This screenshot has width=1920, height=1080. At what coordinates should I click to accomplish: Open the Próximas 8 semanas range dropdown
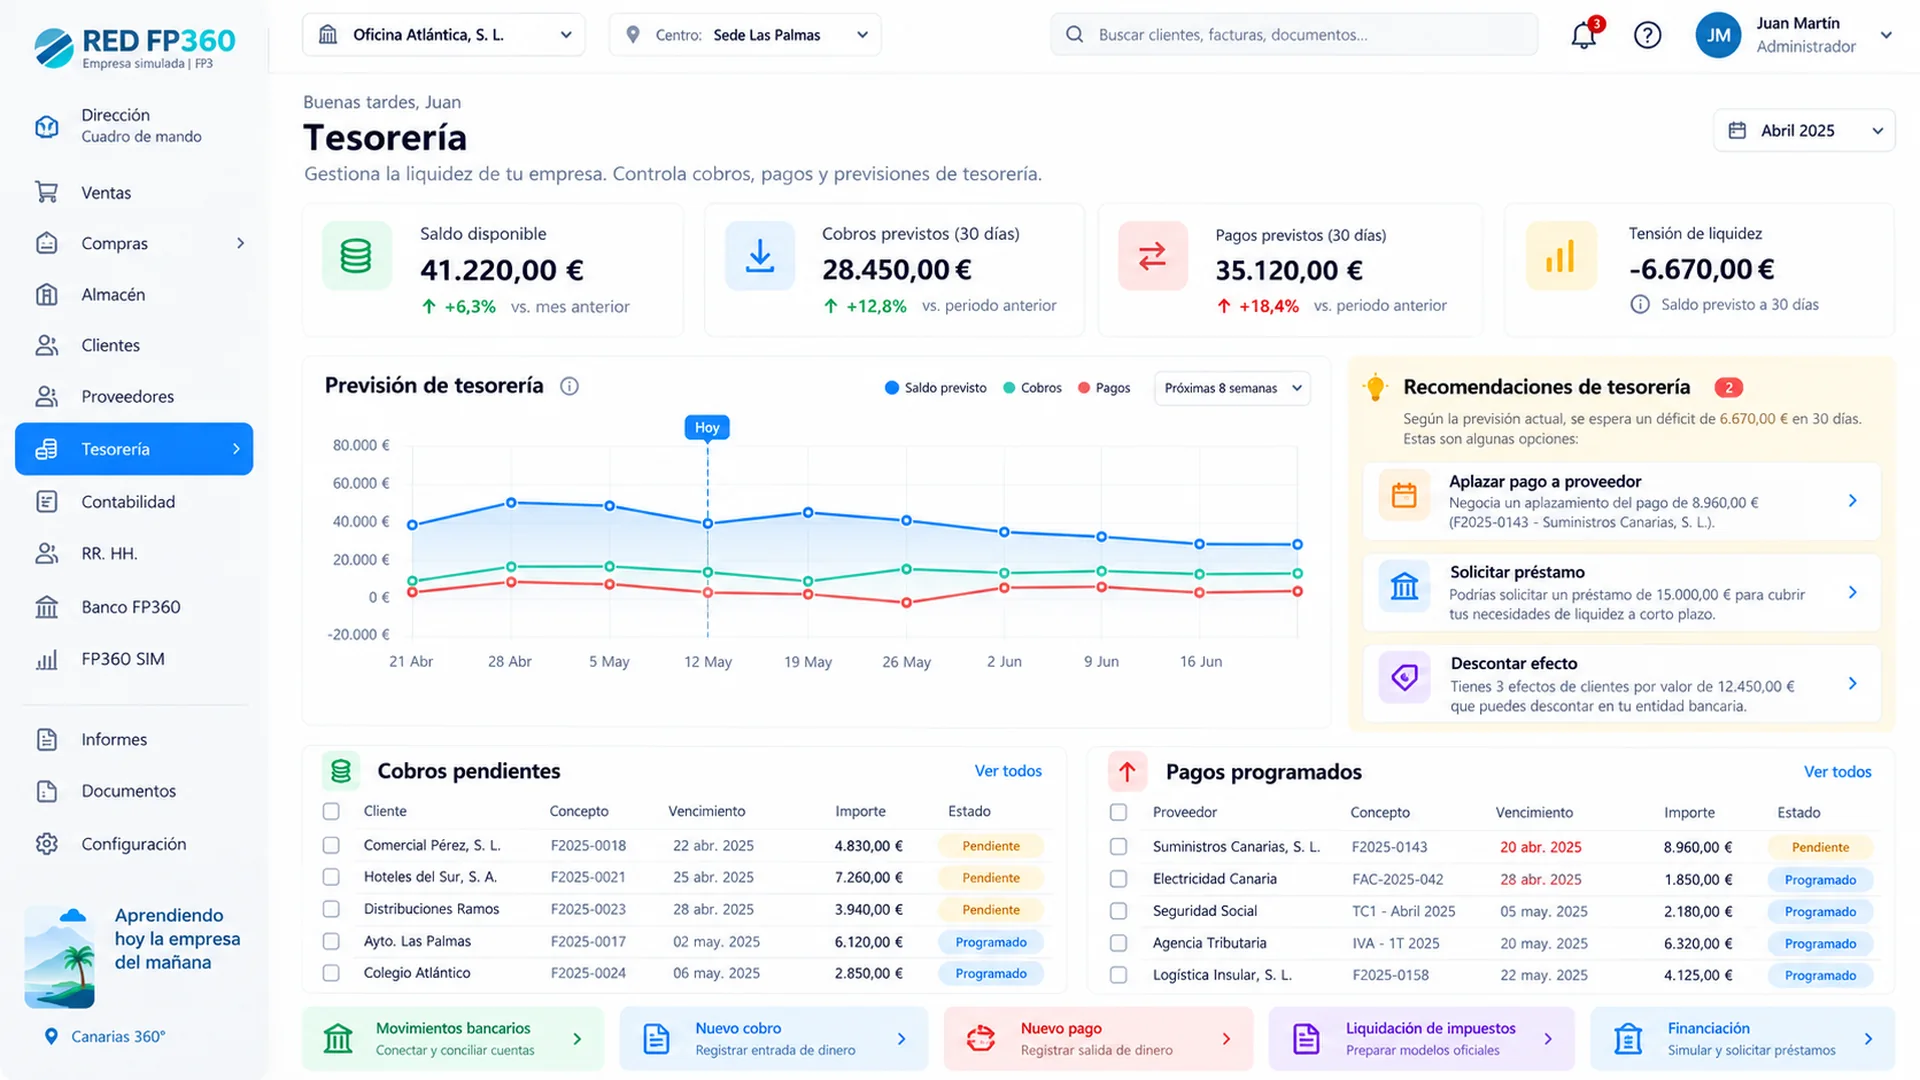point(1232,388)
